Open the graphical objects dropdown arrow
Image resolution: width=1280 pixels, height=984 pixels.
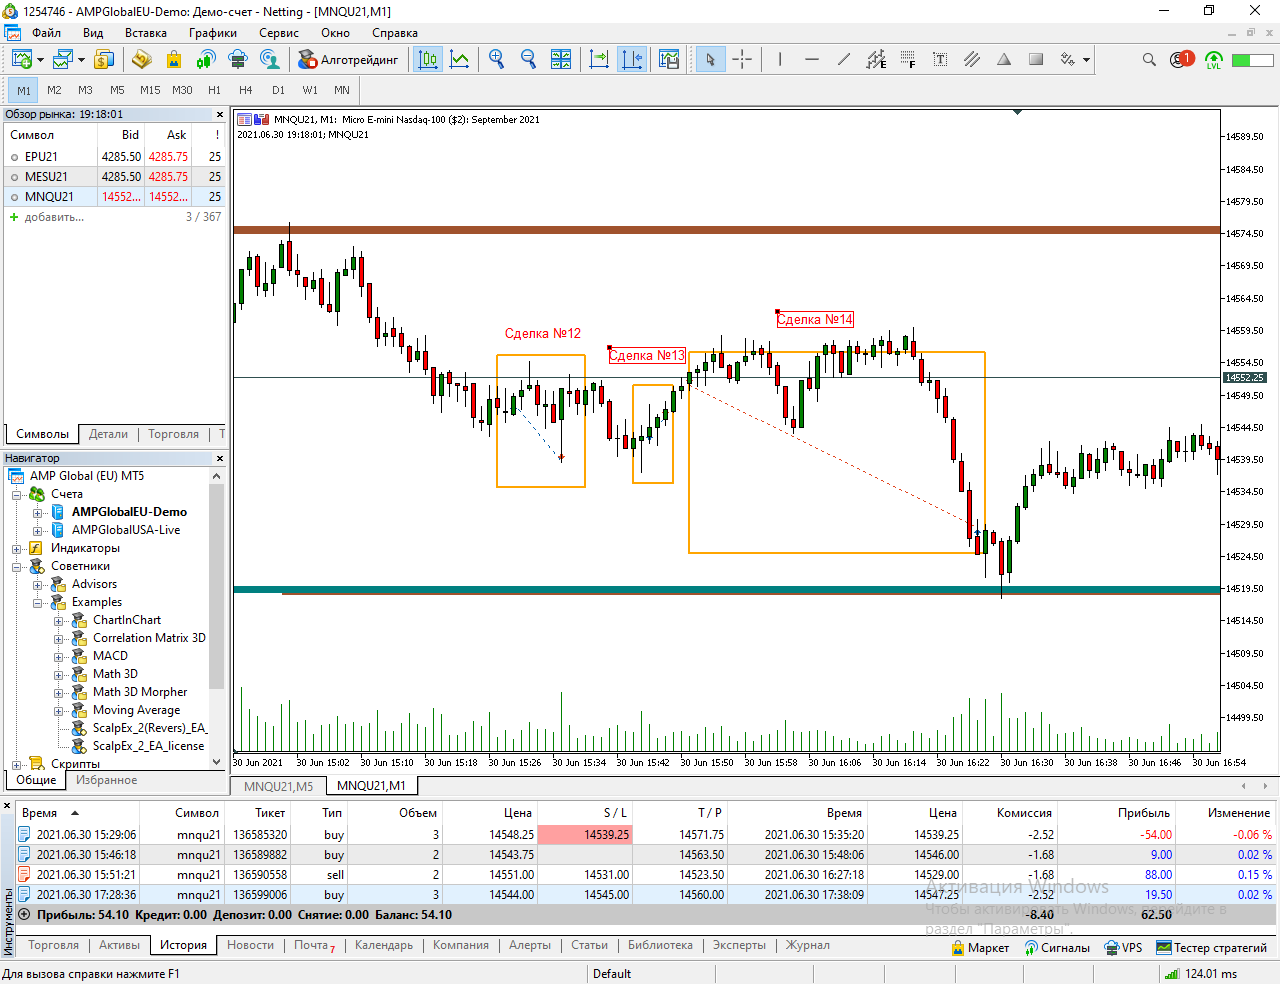point(1086,60)
